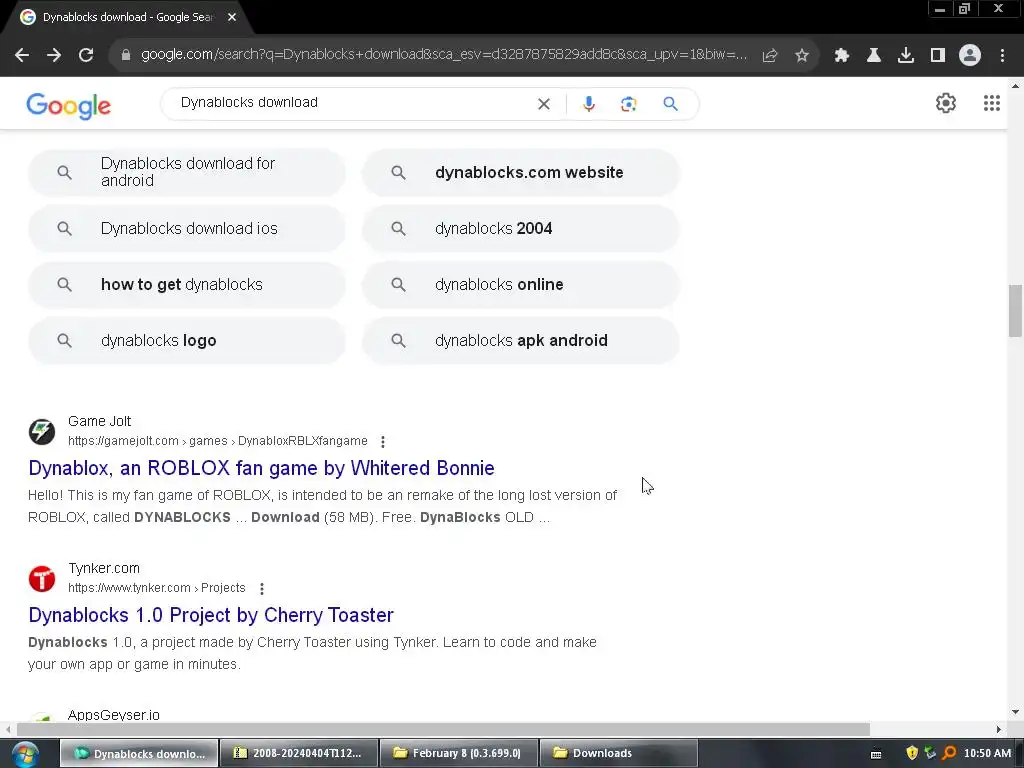This screenshot has height=768, width=1024.
Task: Click the Game Jolt site favicon
Action: point(42,432)
